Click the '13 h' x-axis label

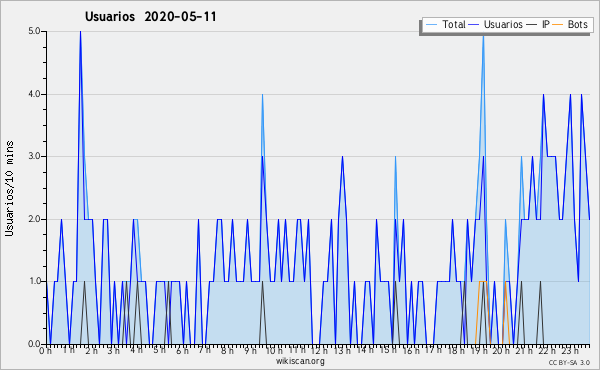[x=342, y=350]
